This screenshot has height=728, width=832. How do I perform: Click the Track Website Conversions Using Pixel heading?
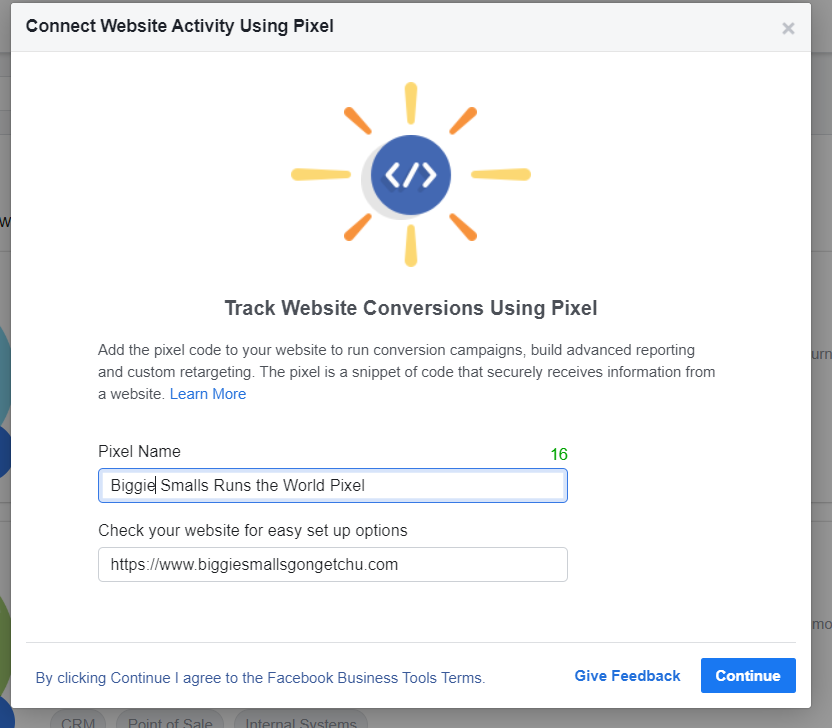pos(411,308)
